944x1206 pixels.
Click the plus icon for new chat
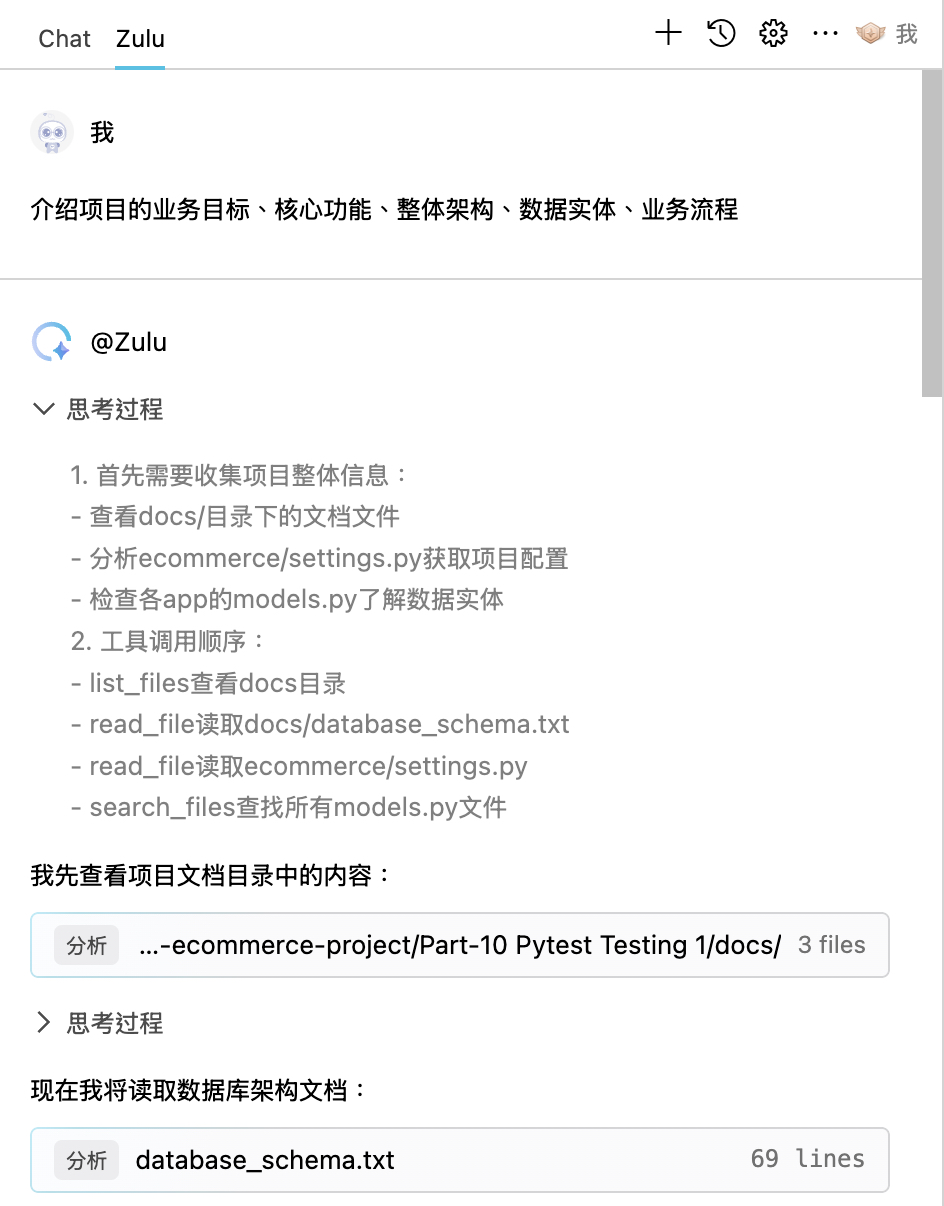(668, 33)
